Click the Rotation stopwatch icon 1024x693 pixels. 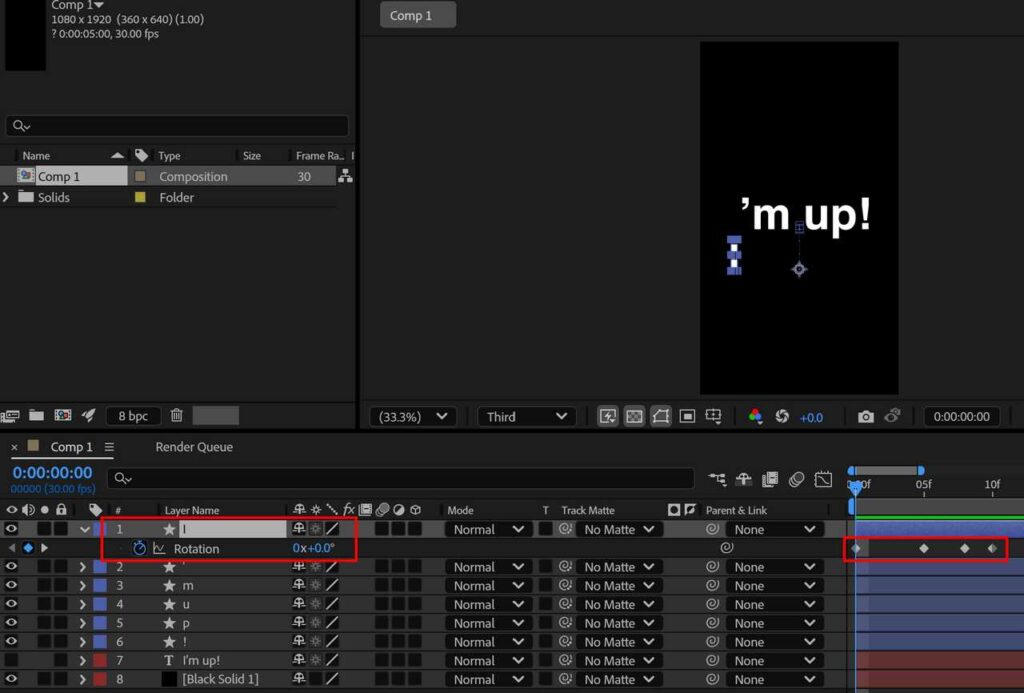coord(139,548)
